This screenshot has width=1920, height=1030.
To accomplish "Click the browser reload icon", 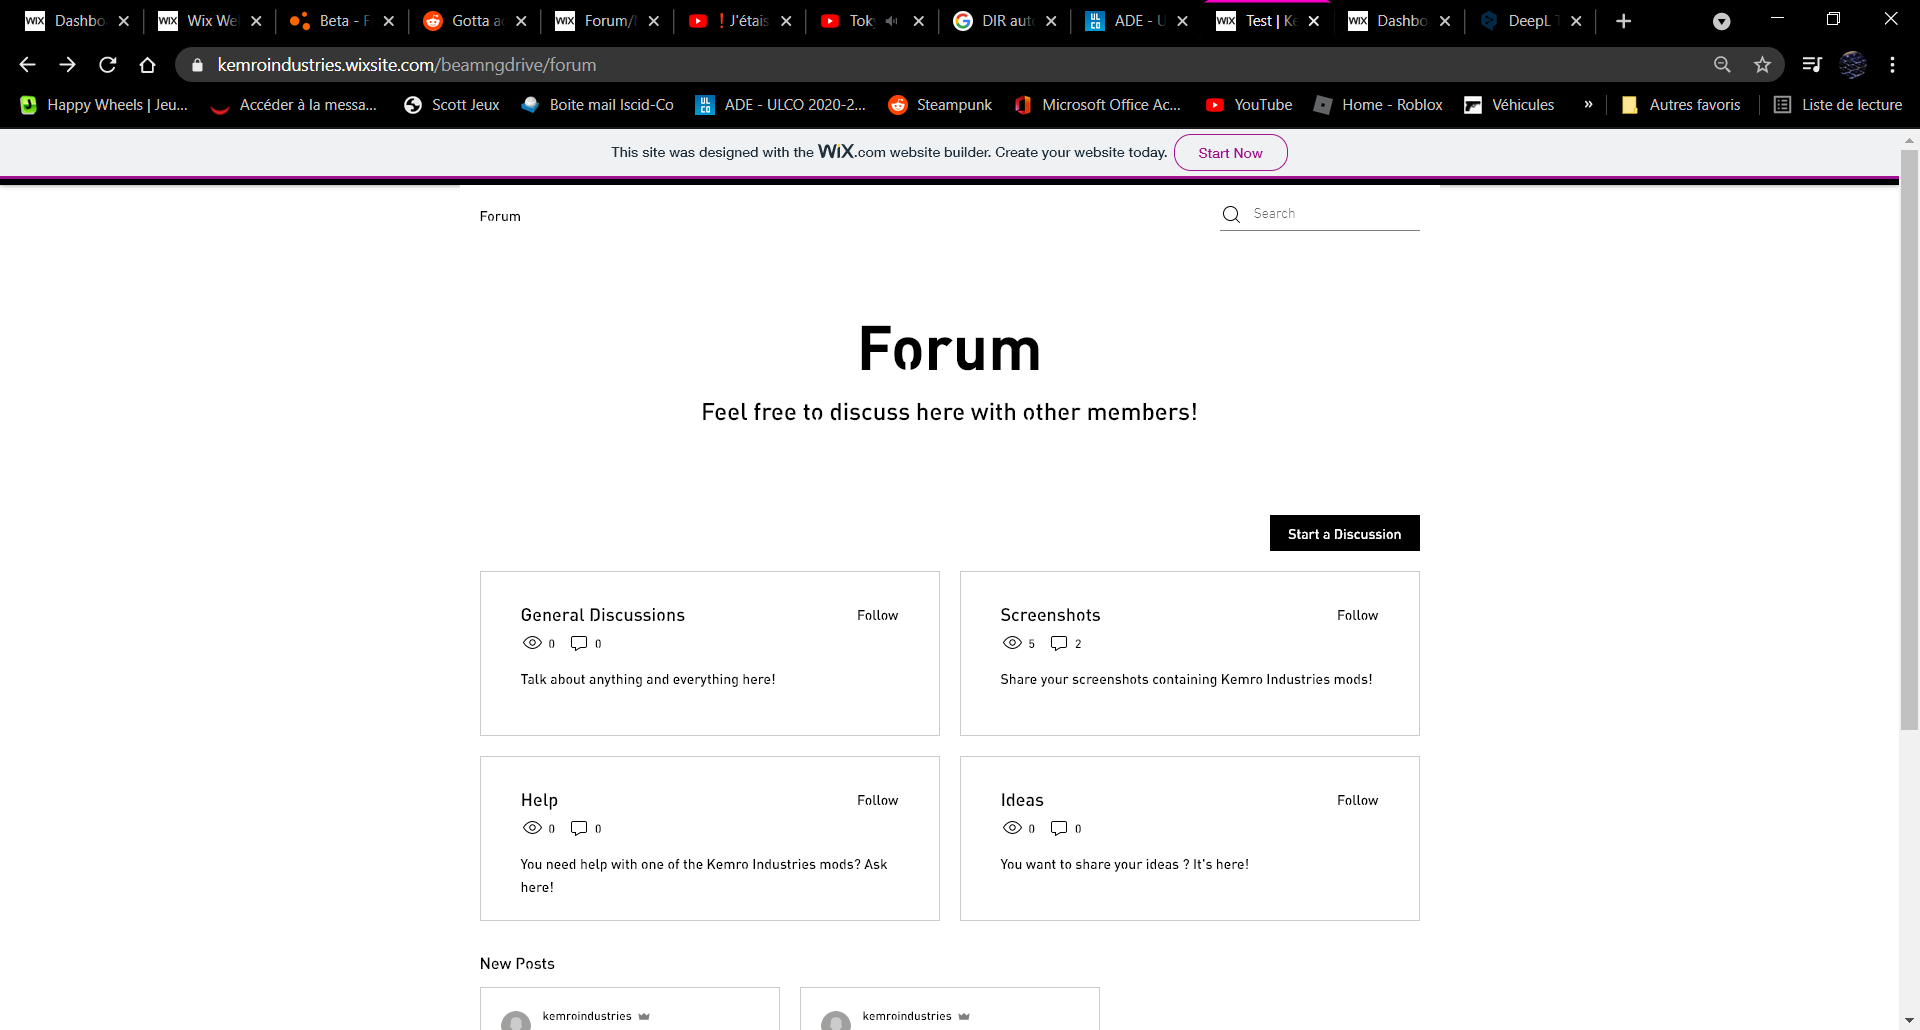I will click(x=108, y=65).
